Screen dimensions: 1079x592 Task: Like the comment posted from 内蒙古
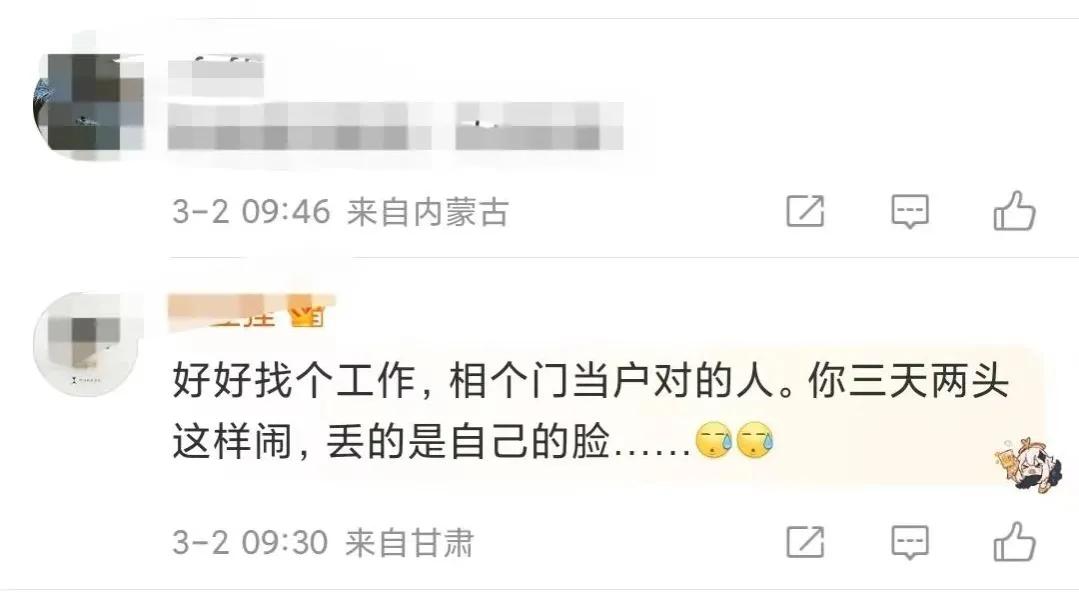coord(1014,210)
